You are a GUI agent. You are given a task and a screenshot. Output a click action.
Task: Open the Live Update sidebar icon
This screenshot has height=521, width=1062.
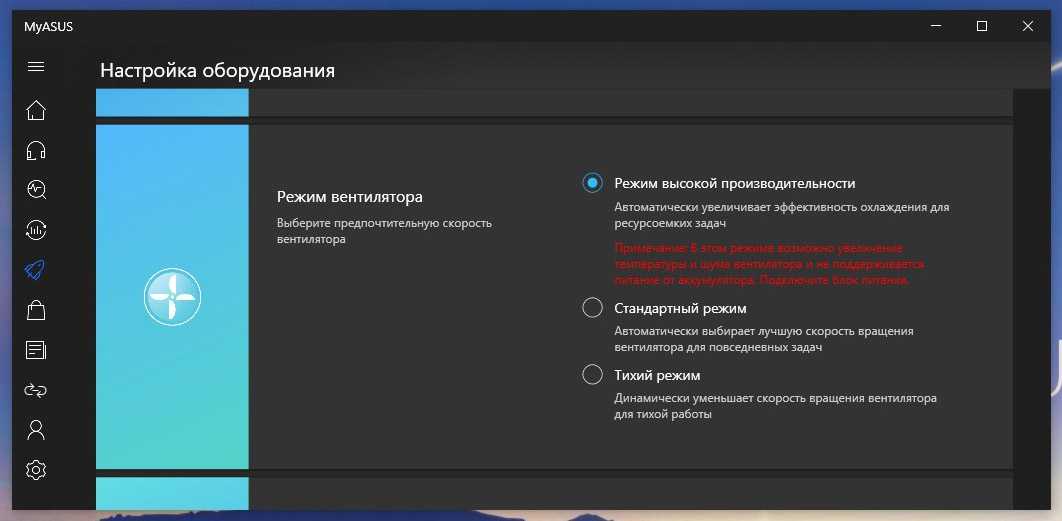pos(36,230)
